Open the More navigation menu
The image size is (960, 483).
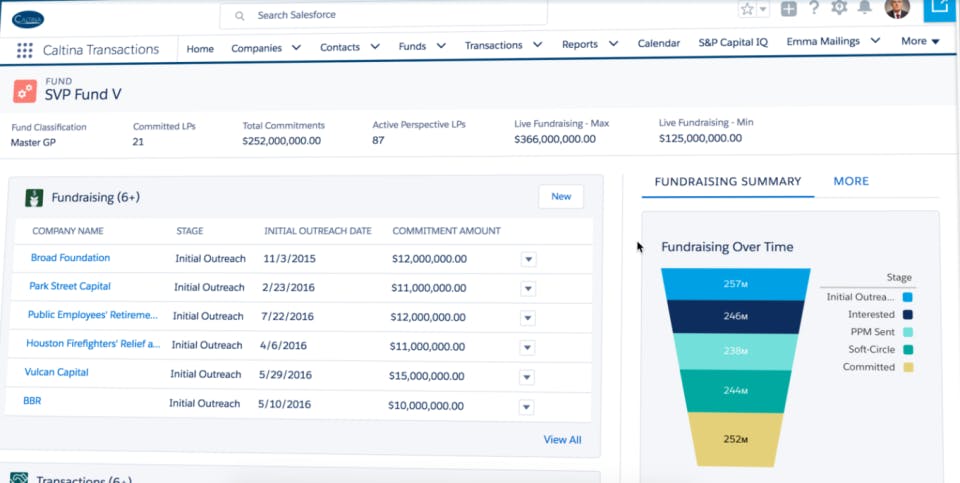tap(920, 41)
